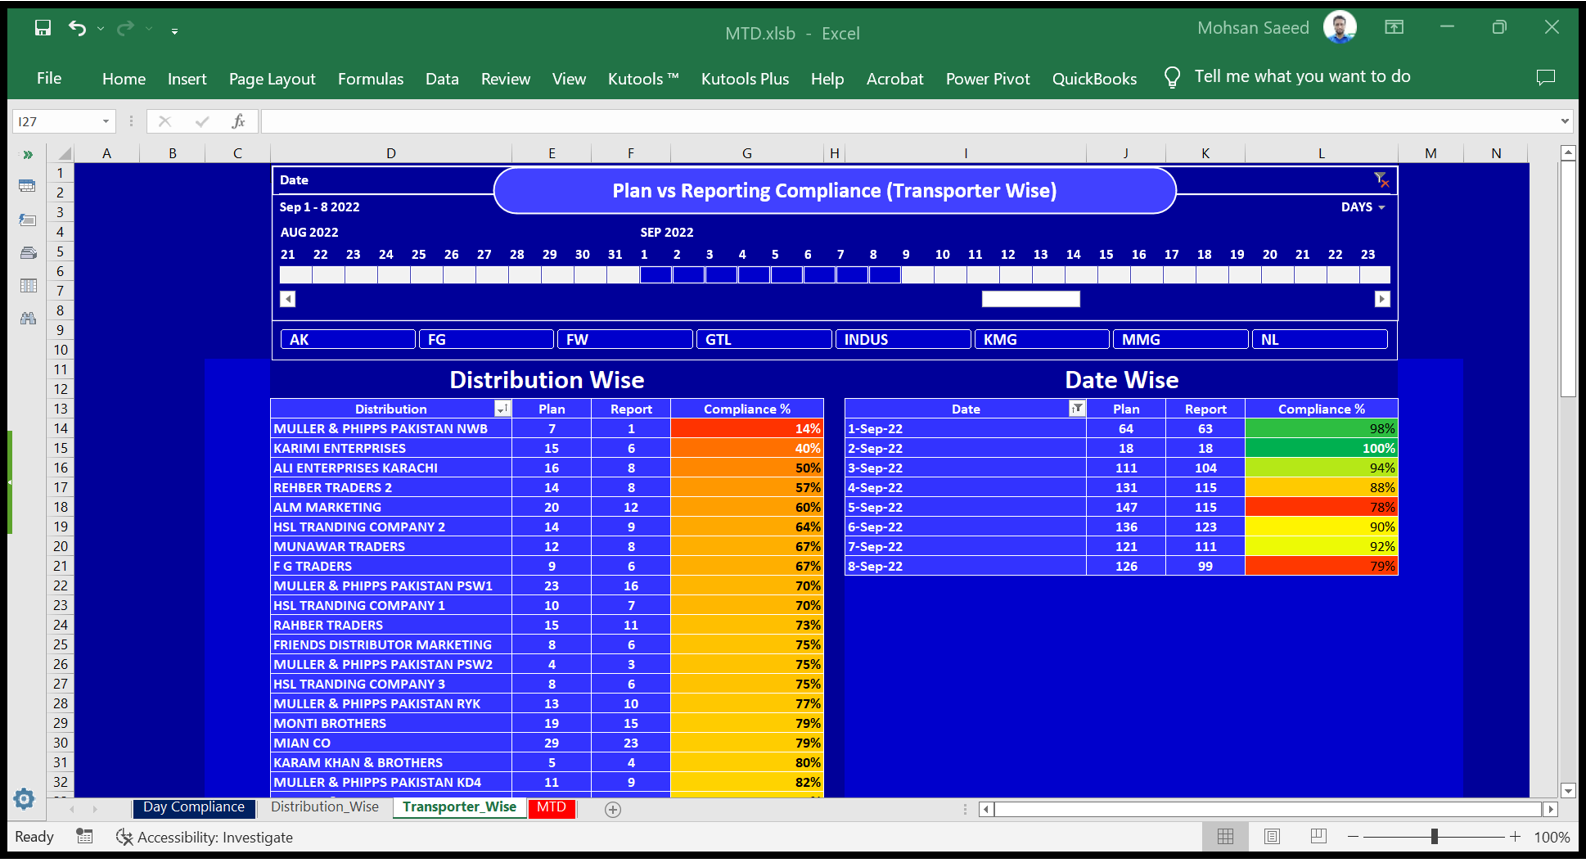Toggle the INDUS slicer button

click(x=902, y=340)
